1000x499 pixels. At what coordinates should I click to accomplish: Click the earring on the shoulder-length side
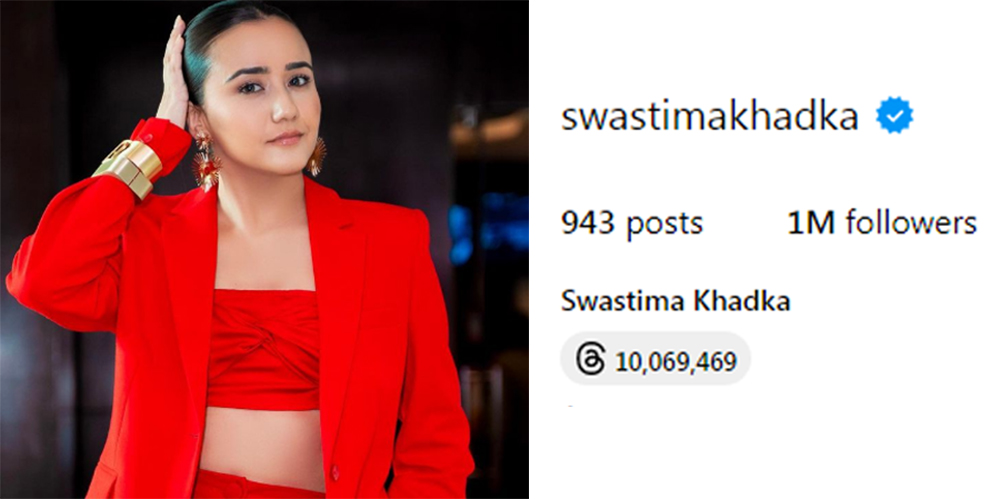click(316, 156)
